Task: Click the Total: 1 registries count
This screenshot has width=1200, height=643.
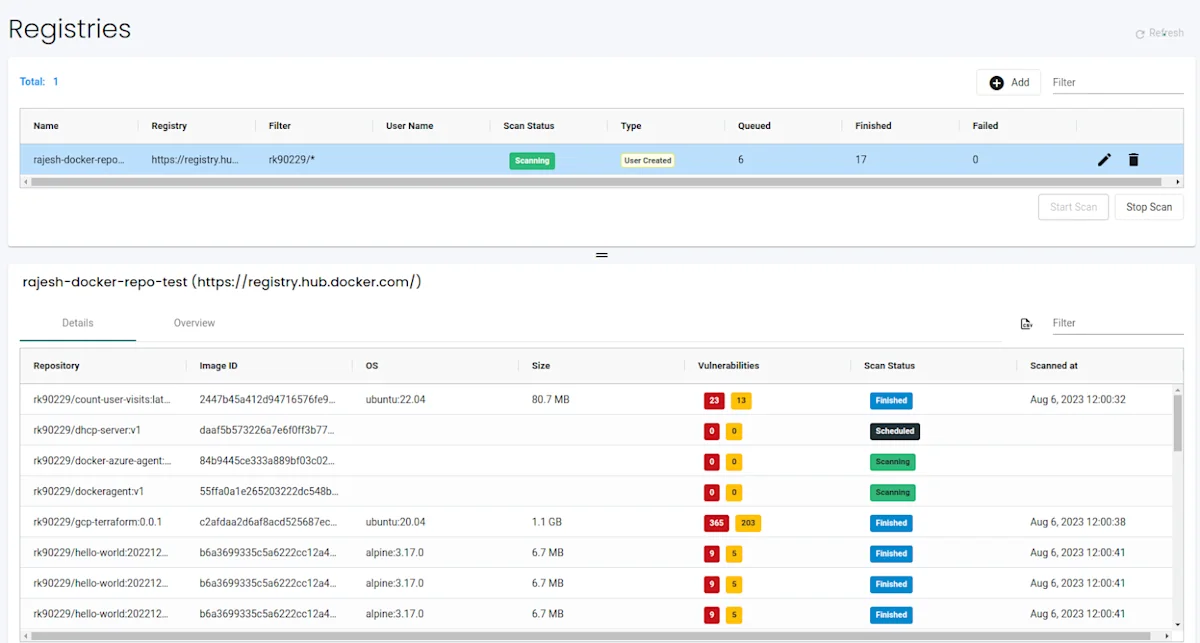Action: (39, 82)
